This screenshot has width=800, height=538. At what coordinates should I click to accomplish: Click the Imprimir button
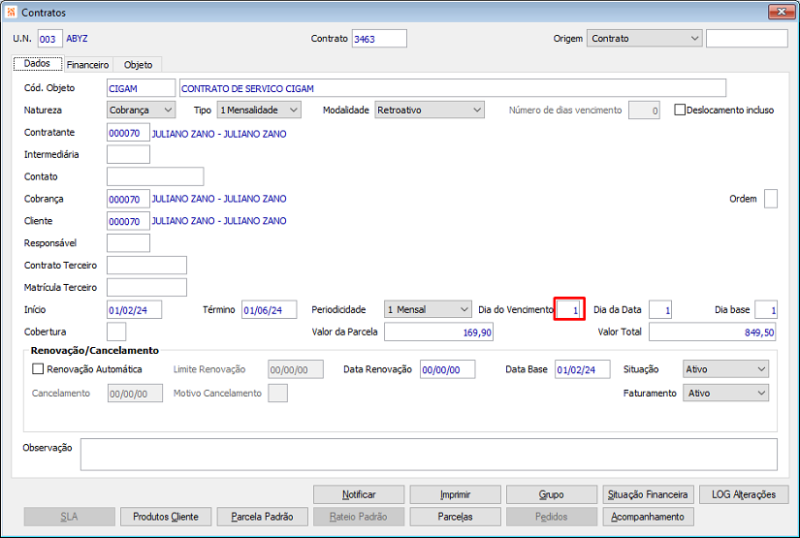tap(455, 494)
